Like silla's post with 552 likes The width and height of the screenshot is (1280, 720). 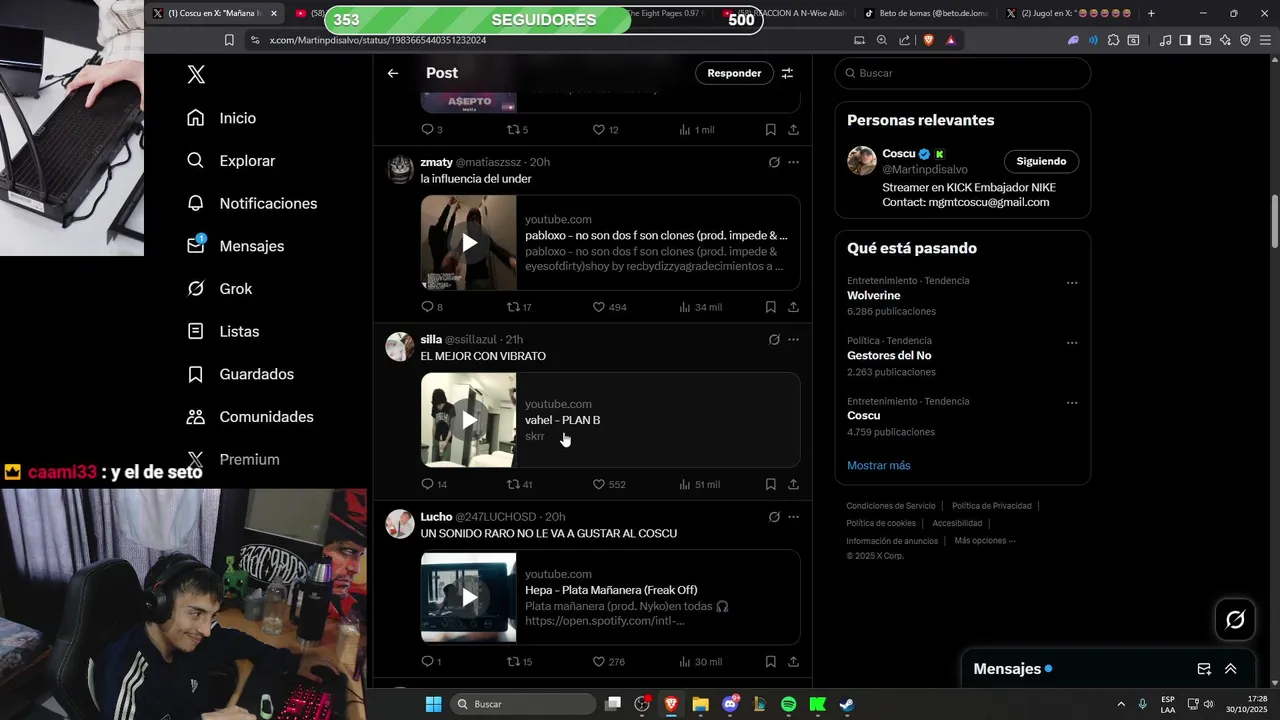[x=599, y=484]
